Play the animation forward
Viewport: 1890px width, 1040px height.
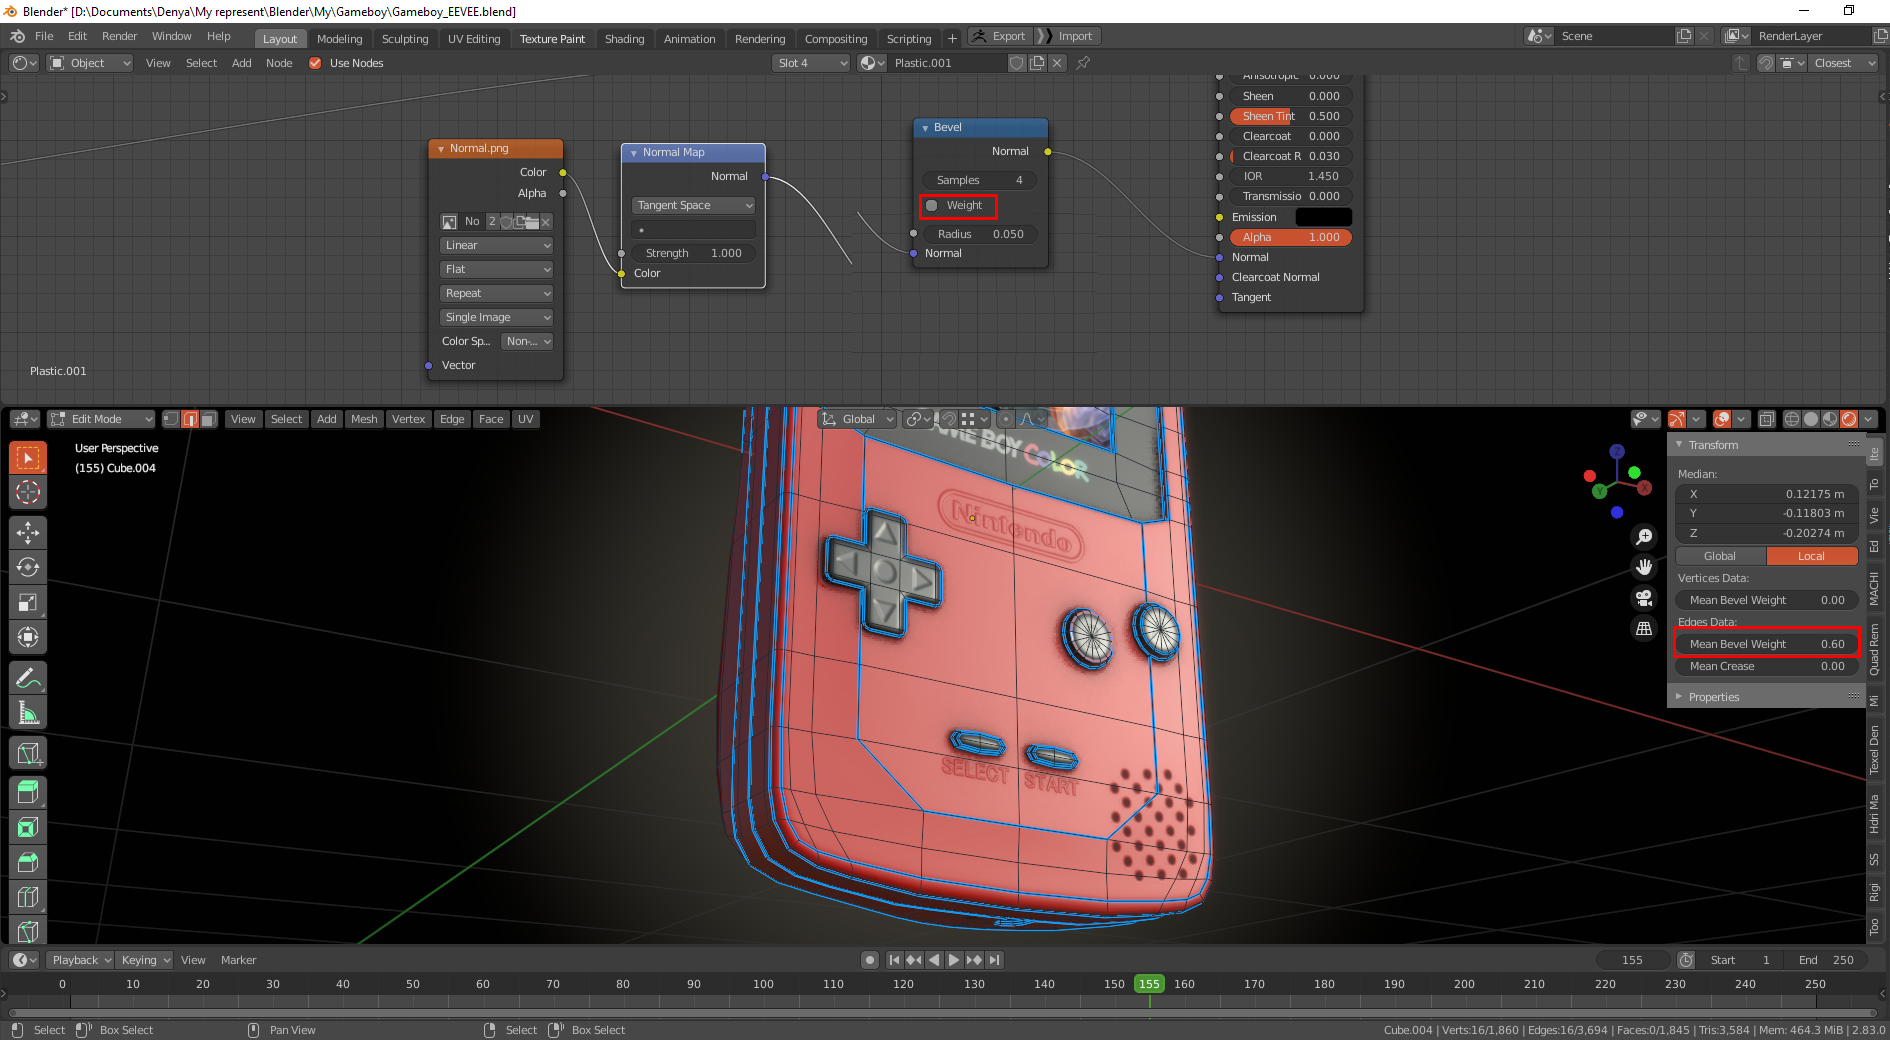[x=954, y=960]
